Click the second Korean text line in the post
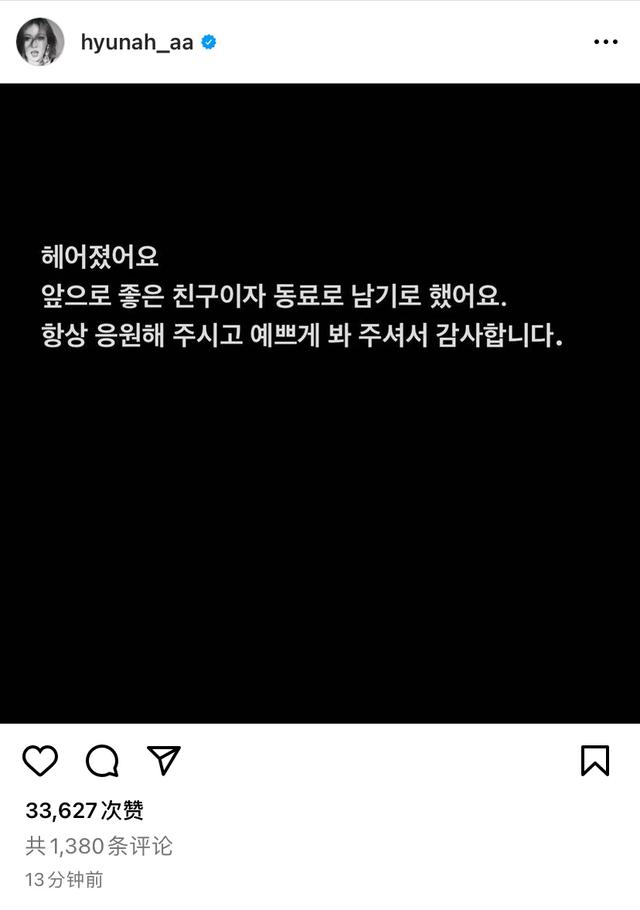Image resolution: width=640 pixels, height=910 pixels. point(274,295)
